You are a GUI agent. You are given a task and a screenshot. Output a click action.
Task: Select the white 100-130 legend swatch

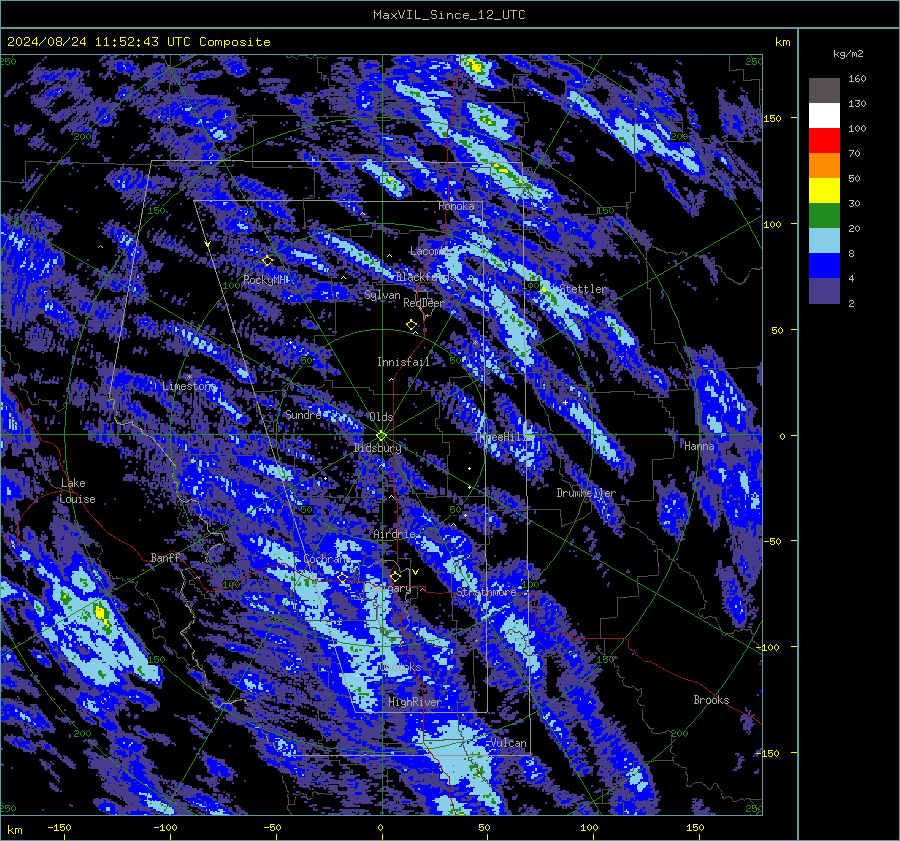[x=824, y=116]
